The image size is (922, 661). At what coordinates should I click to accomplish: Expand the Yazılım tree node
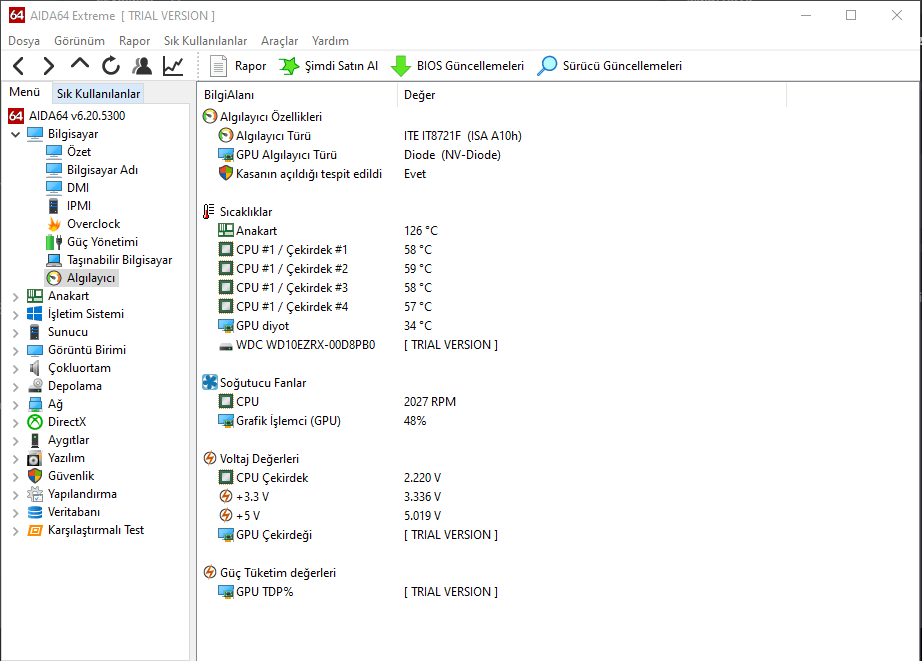[16, 459]
